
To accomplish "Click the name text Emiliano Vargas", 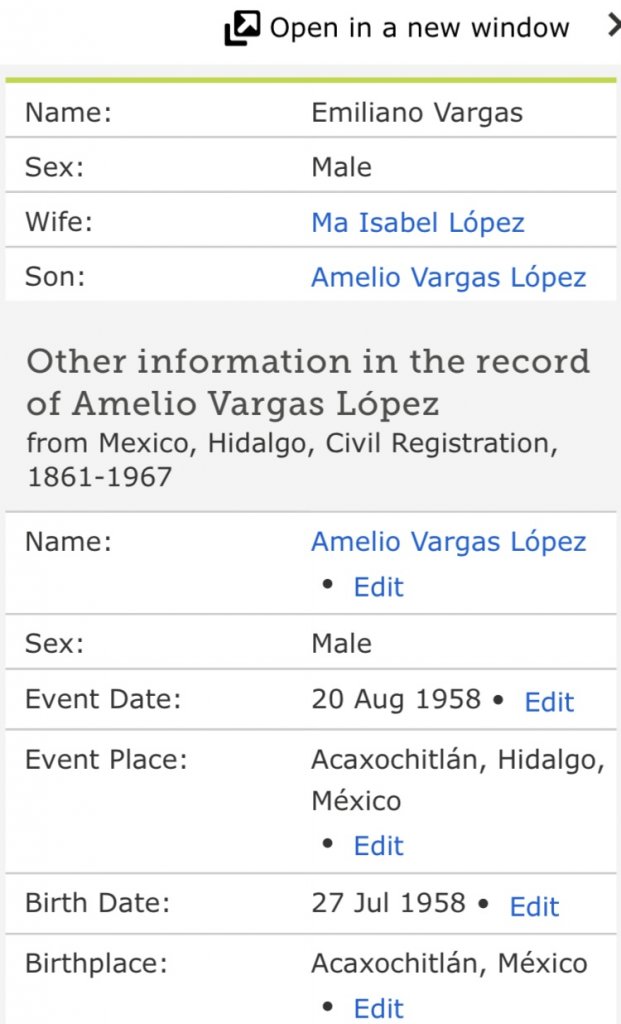I will coord(416,112).
